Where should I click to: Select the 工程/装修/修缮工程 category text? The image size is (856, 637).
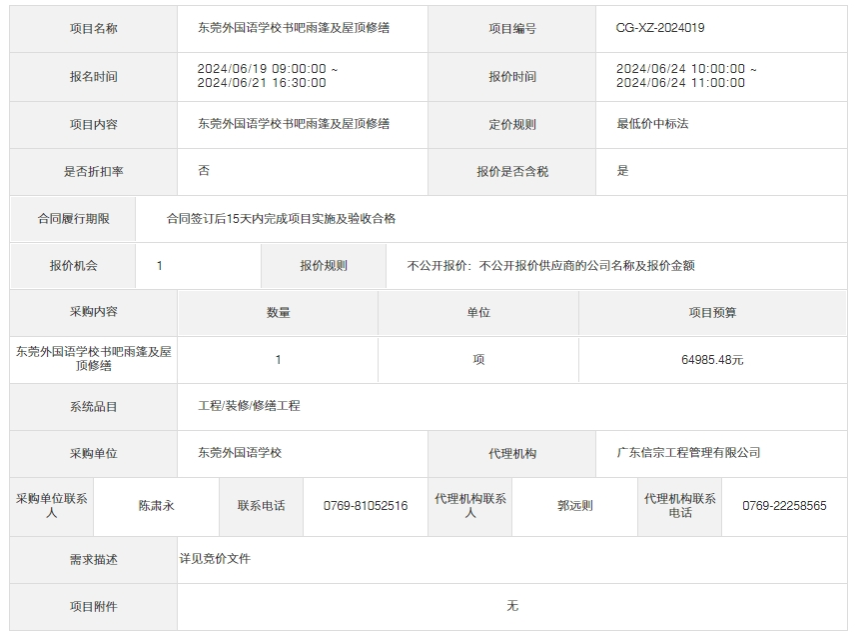pos(249,406)
